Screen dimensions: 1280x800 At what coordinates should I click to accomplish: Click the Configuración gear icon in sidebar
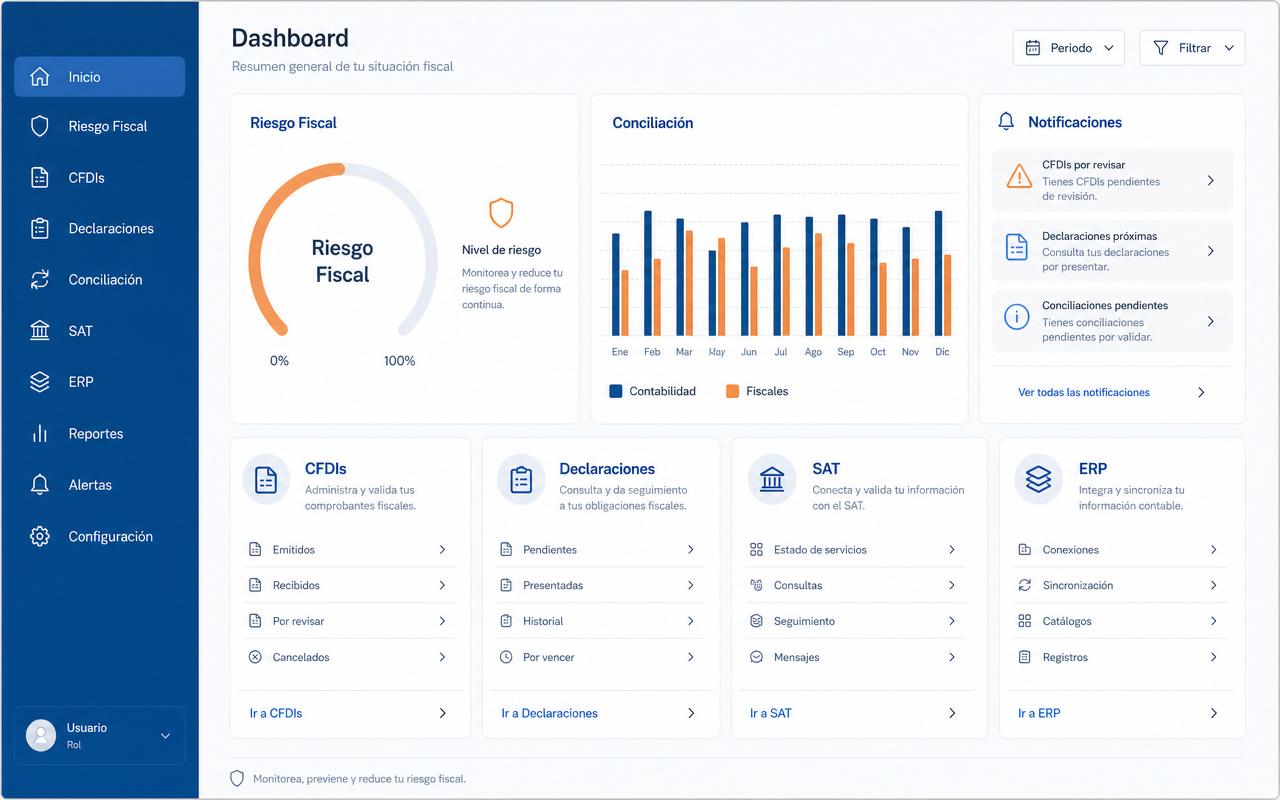tap(40, 537)
